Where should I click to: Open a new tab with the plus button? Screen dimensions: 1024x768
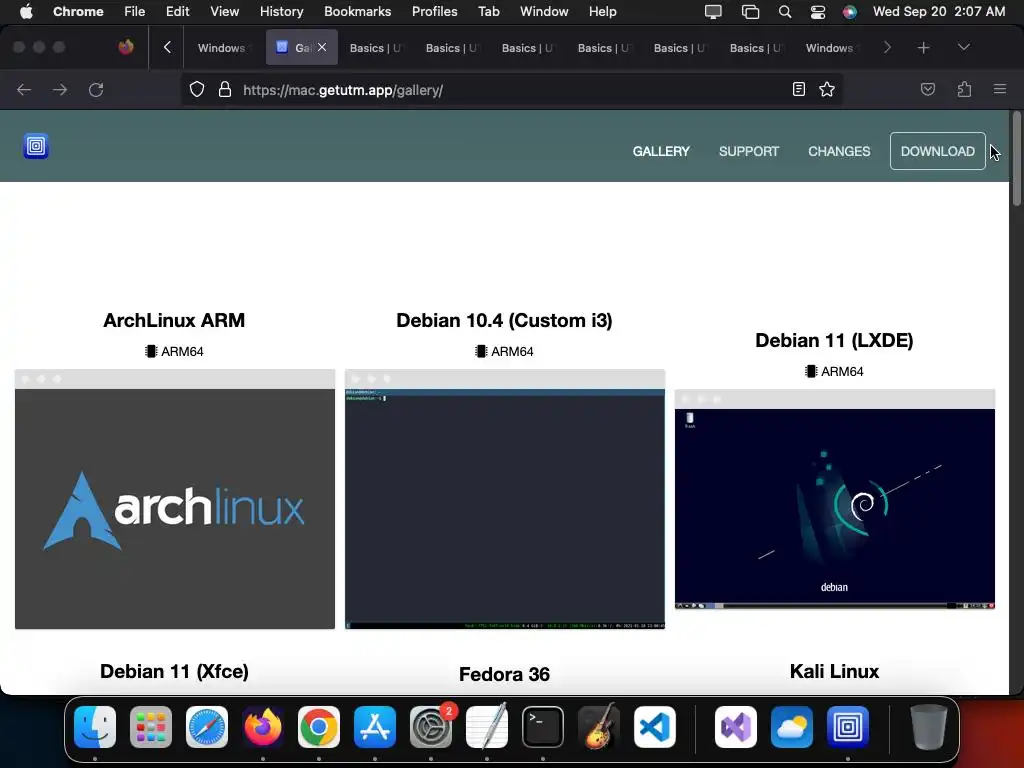tap(923, 48)
